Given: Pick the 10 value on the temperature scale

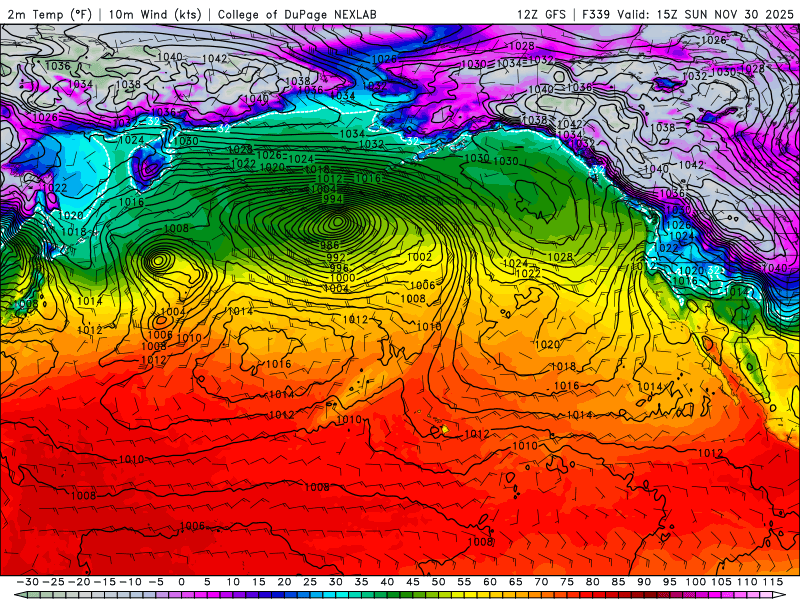Looking at the screenshot, I should [233, 582].
